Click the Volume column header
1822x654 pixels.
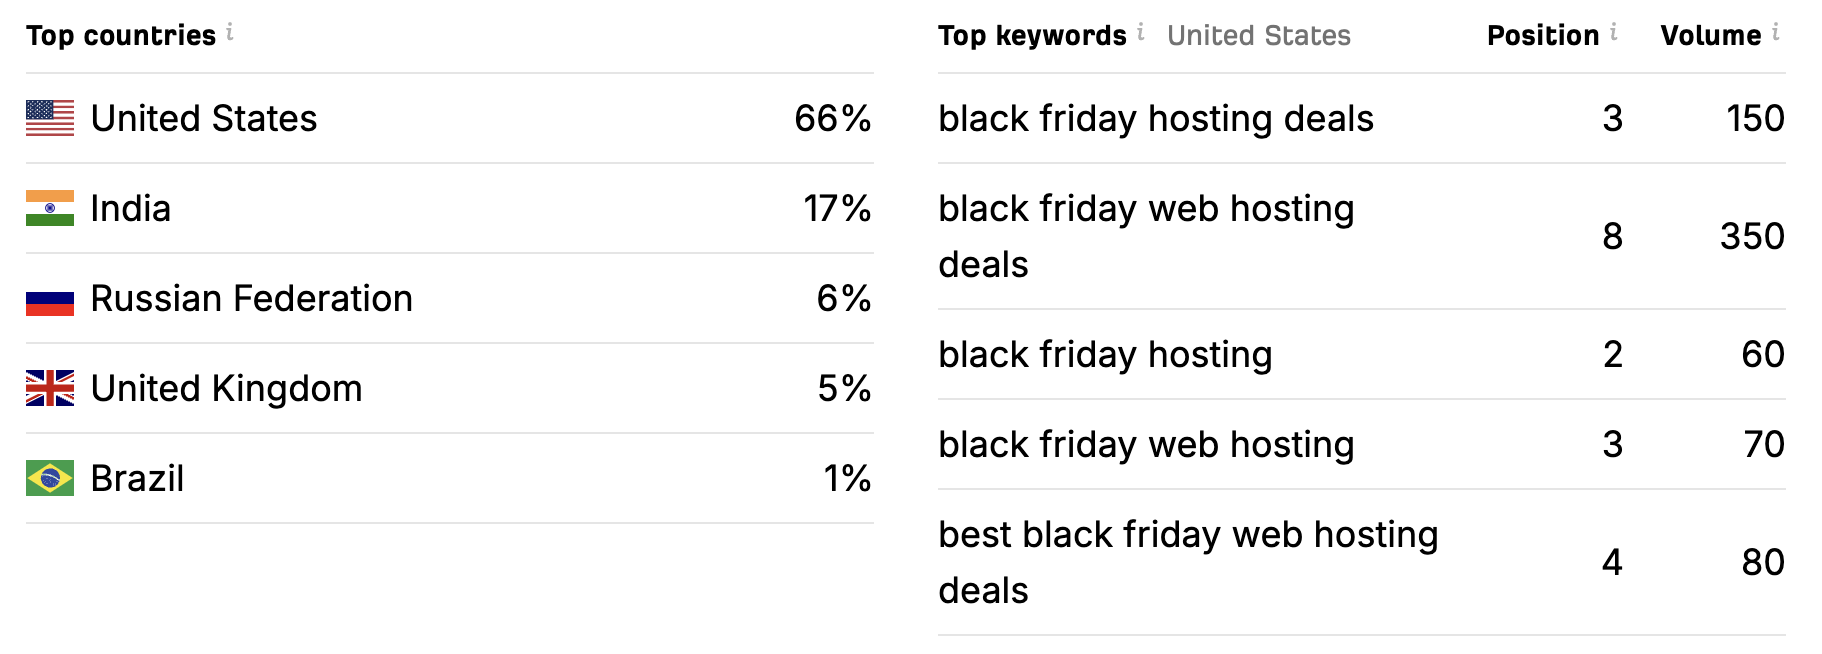pyautogui.click(x=1710, y=36)
